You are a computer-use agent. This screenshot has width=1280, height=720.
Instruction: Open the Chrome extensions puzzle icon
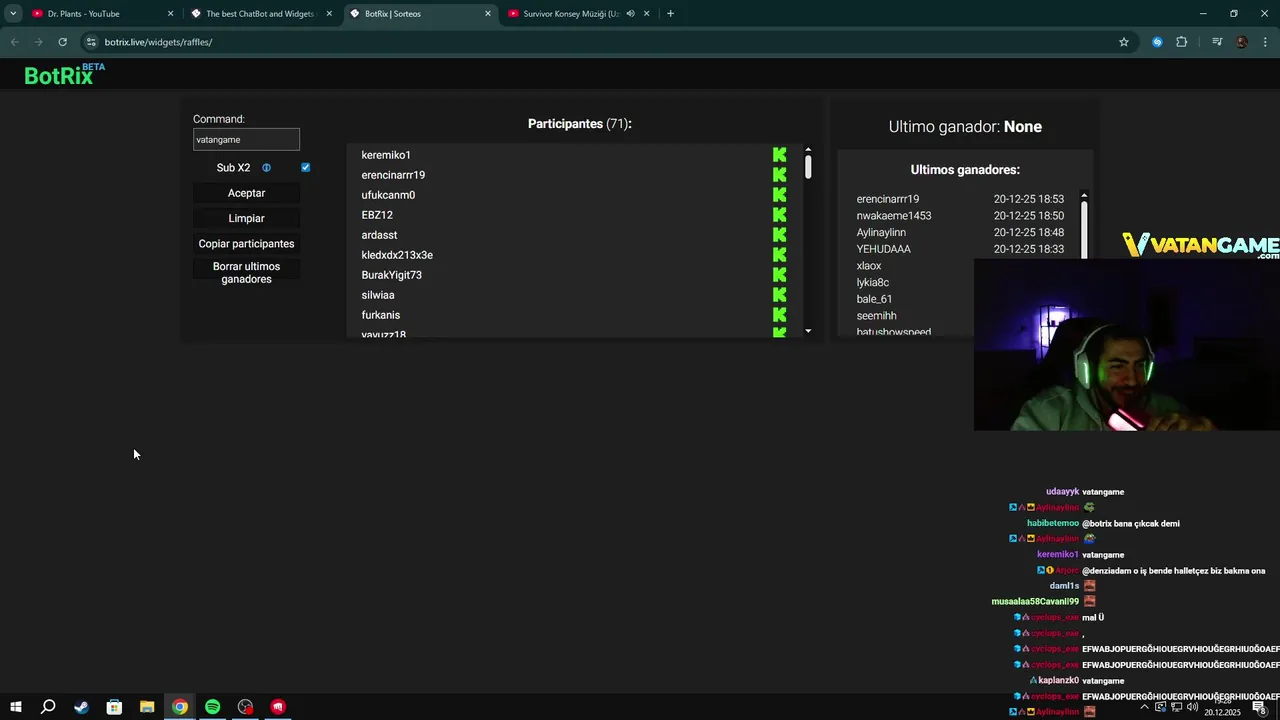tap(1182, 42)
